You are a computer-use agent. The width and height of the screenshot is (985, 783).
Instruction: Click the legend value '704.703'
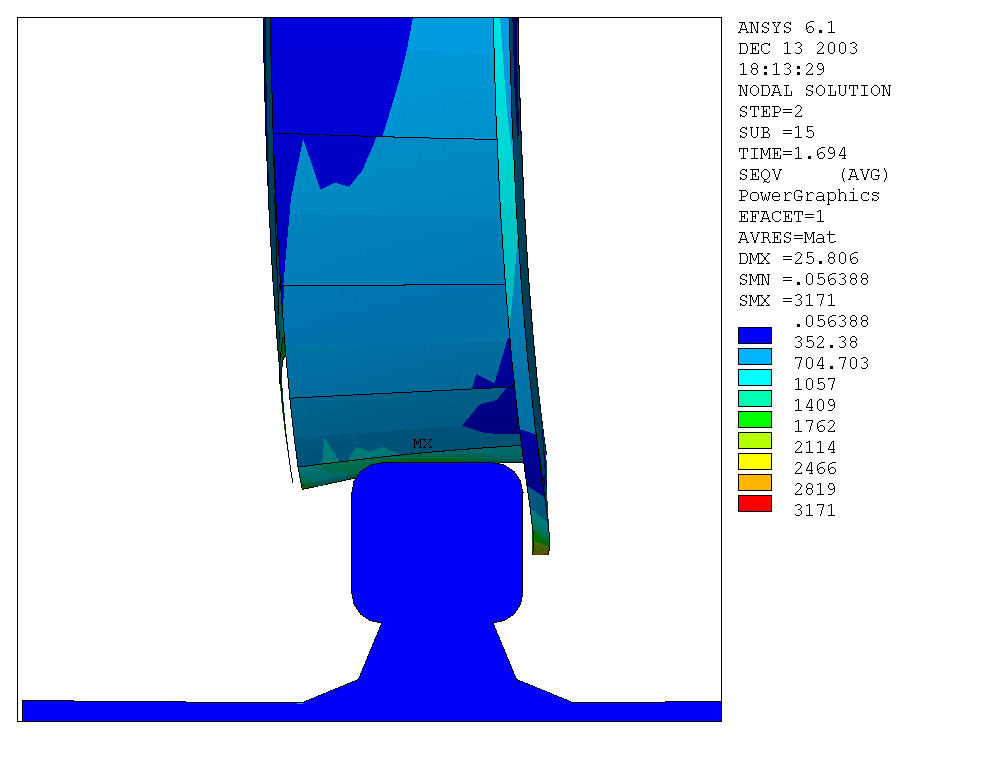coord(831,363)
